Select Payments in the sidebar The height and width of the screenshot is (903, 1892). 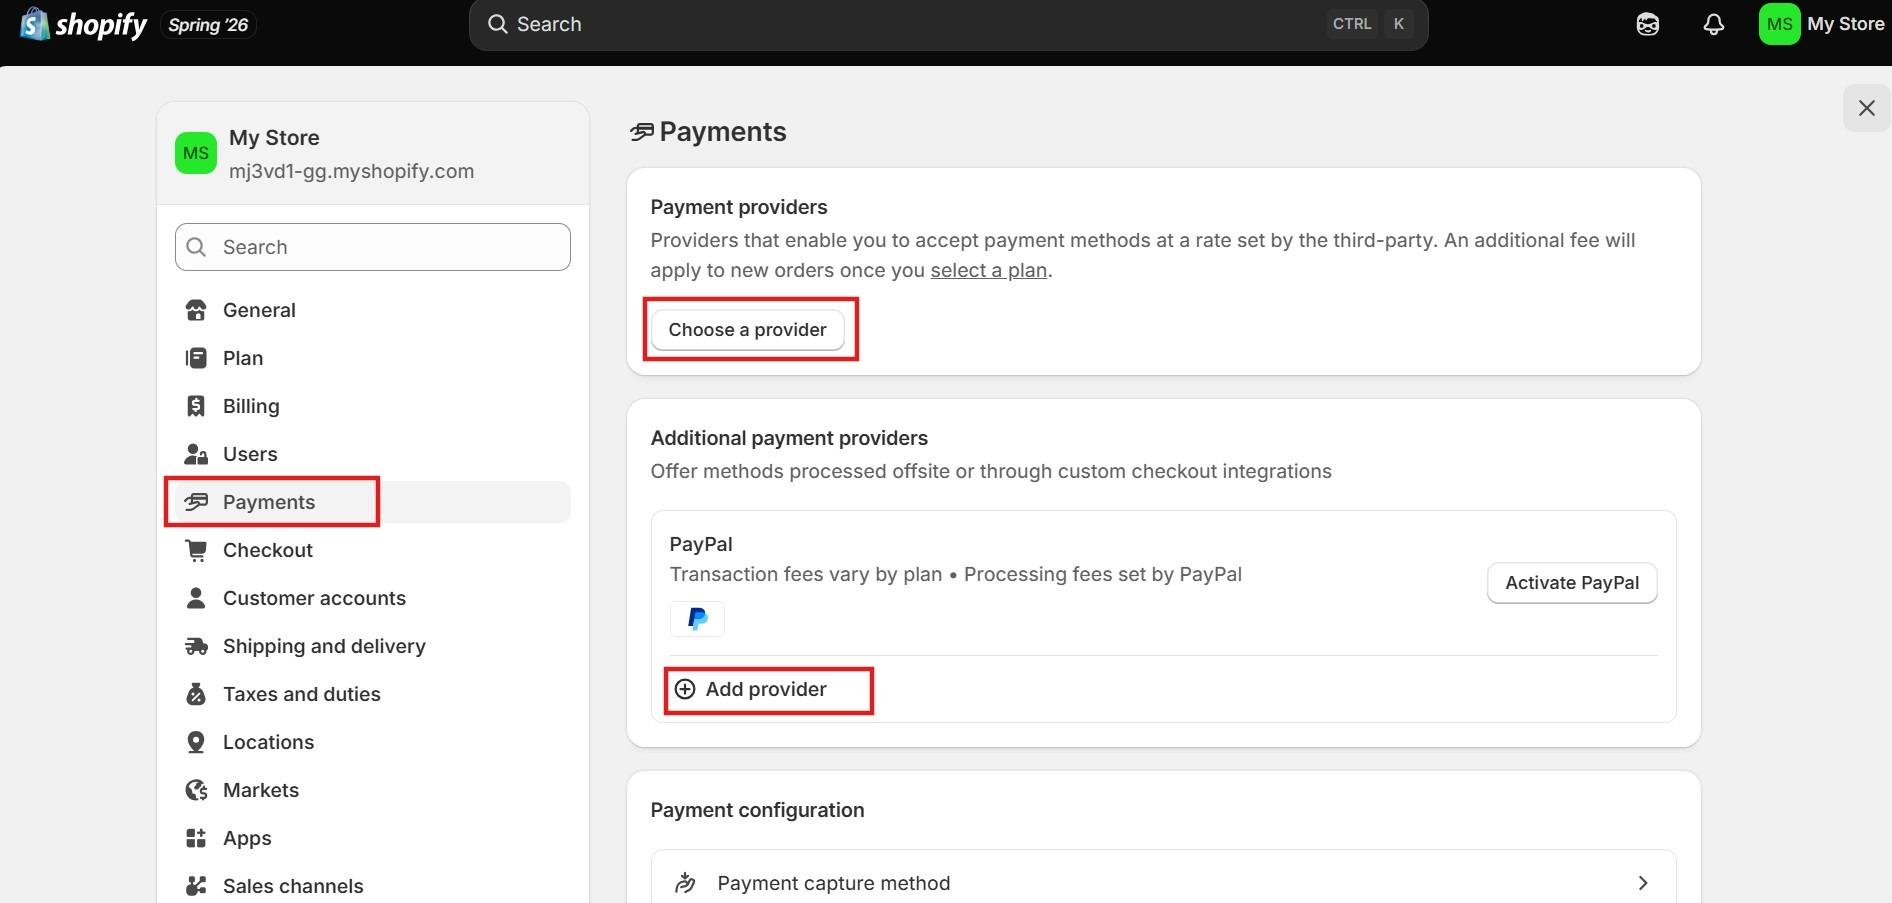click(x=372, y=502)
